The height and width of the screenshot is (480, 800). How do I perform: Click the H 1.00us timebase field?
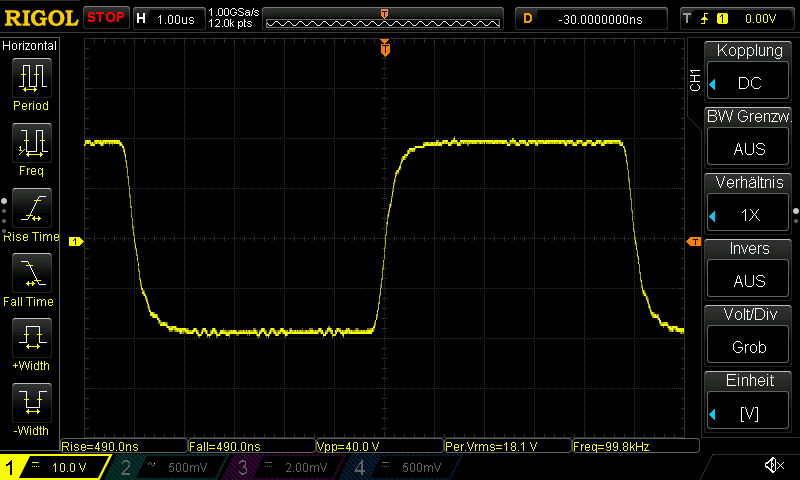[x=169, y=19]
